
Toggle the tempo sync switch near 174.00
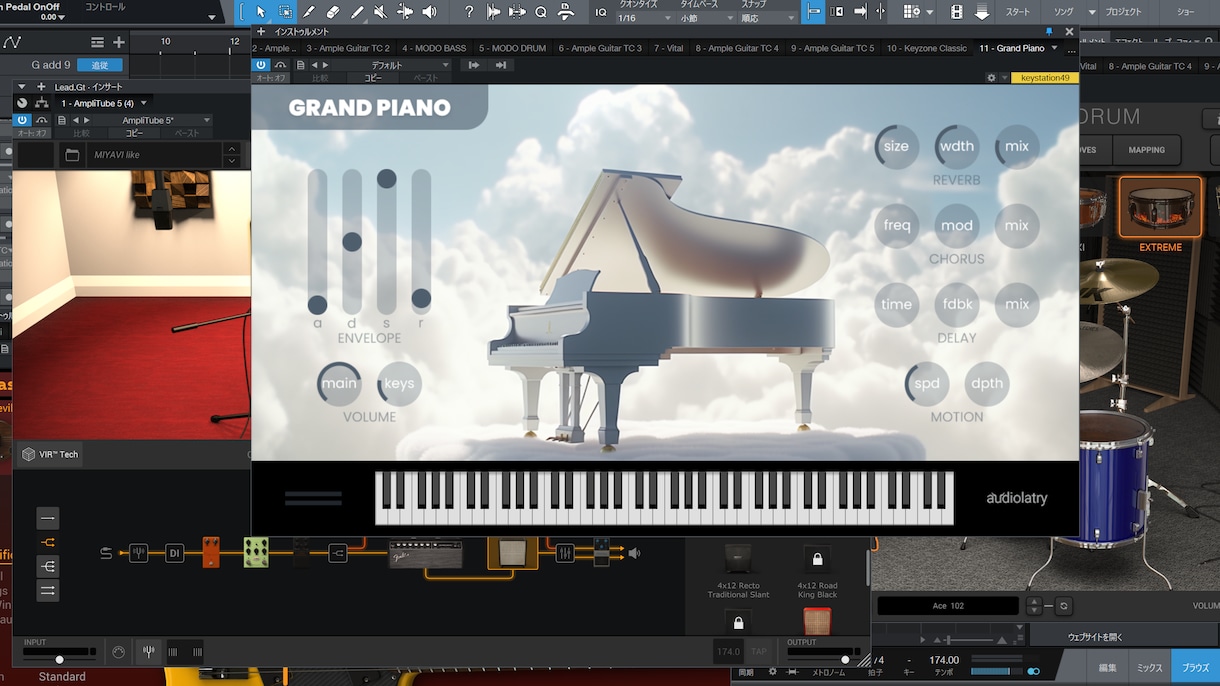[1033, 671]
